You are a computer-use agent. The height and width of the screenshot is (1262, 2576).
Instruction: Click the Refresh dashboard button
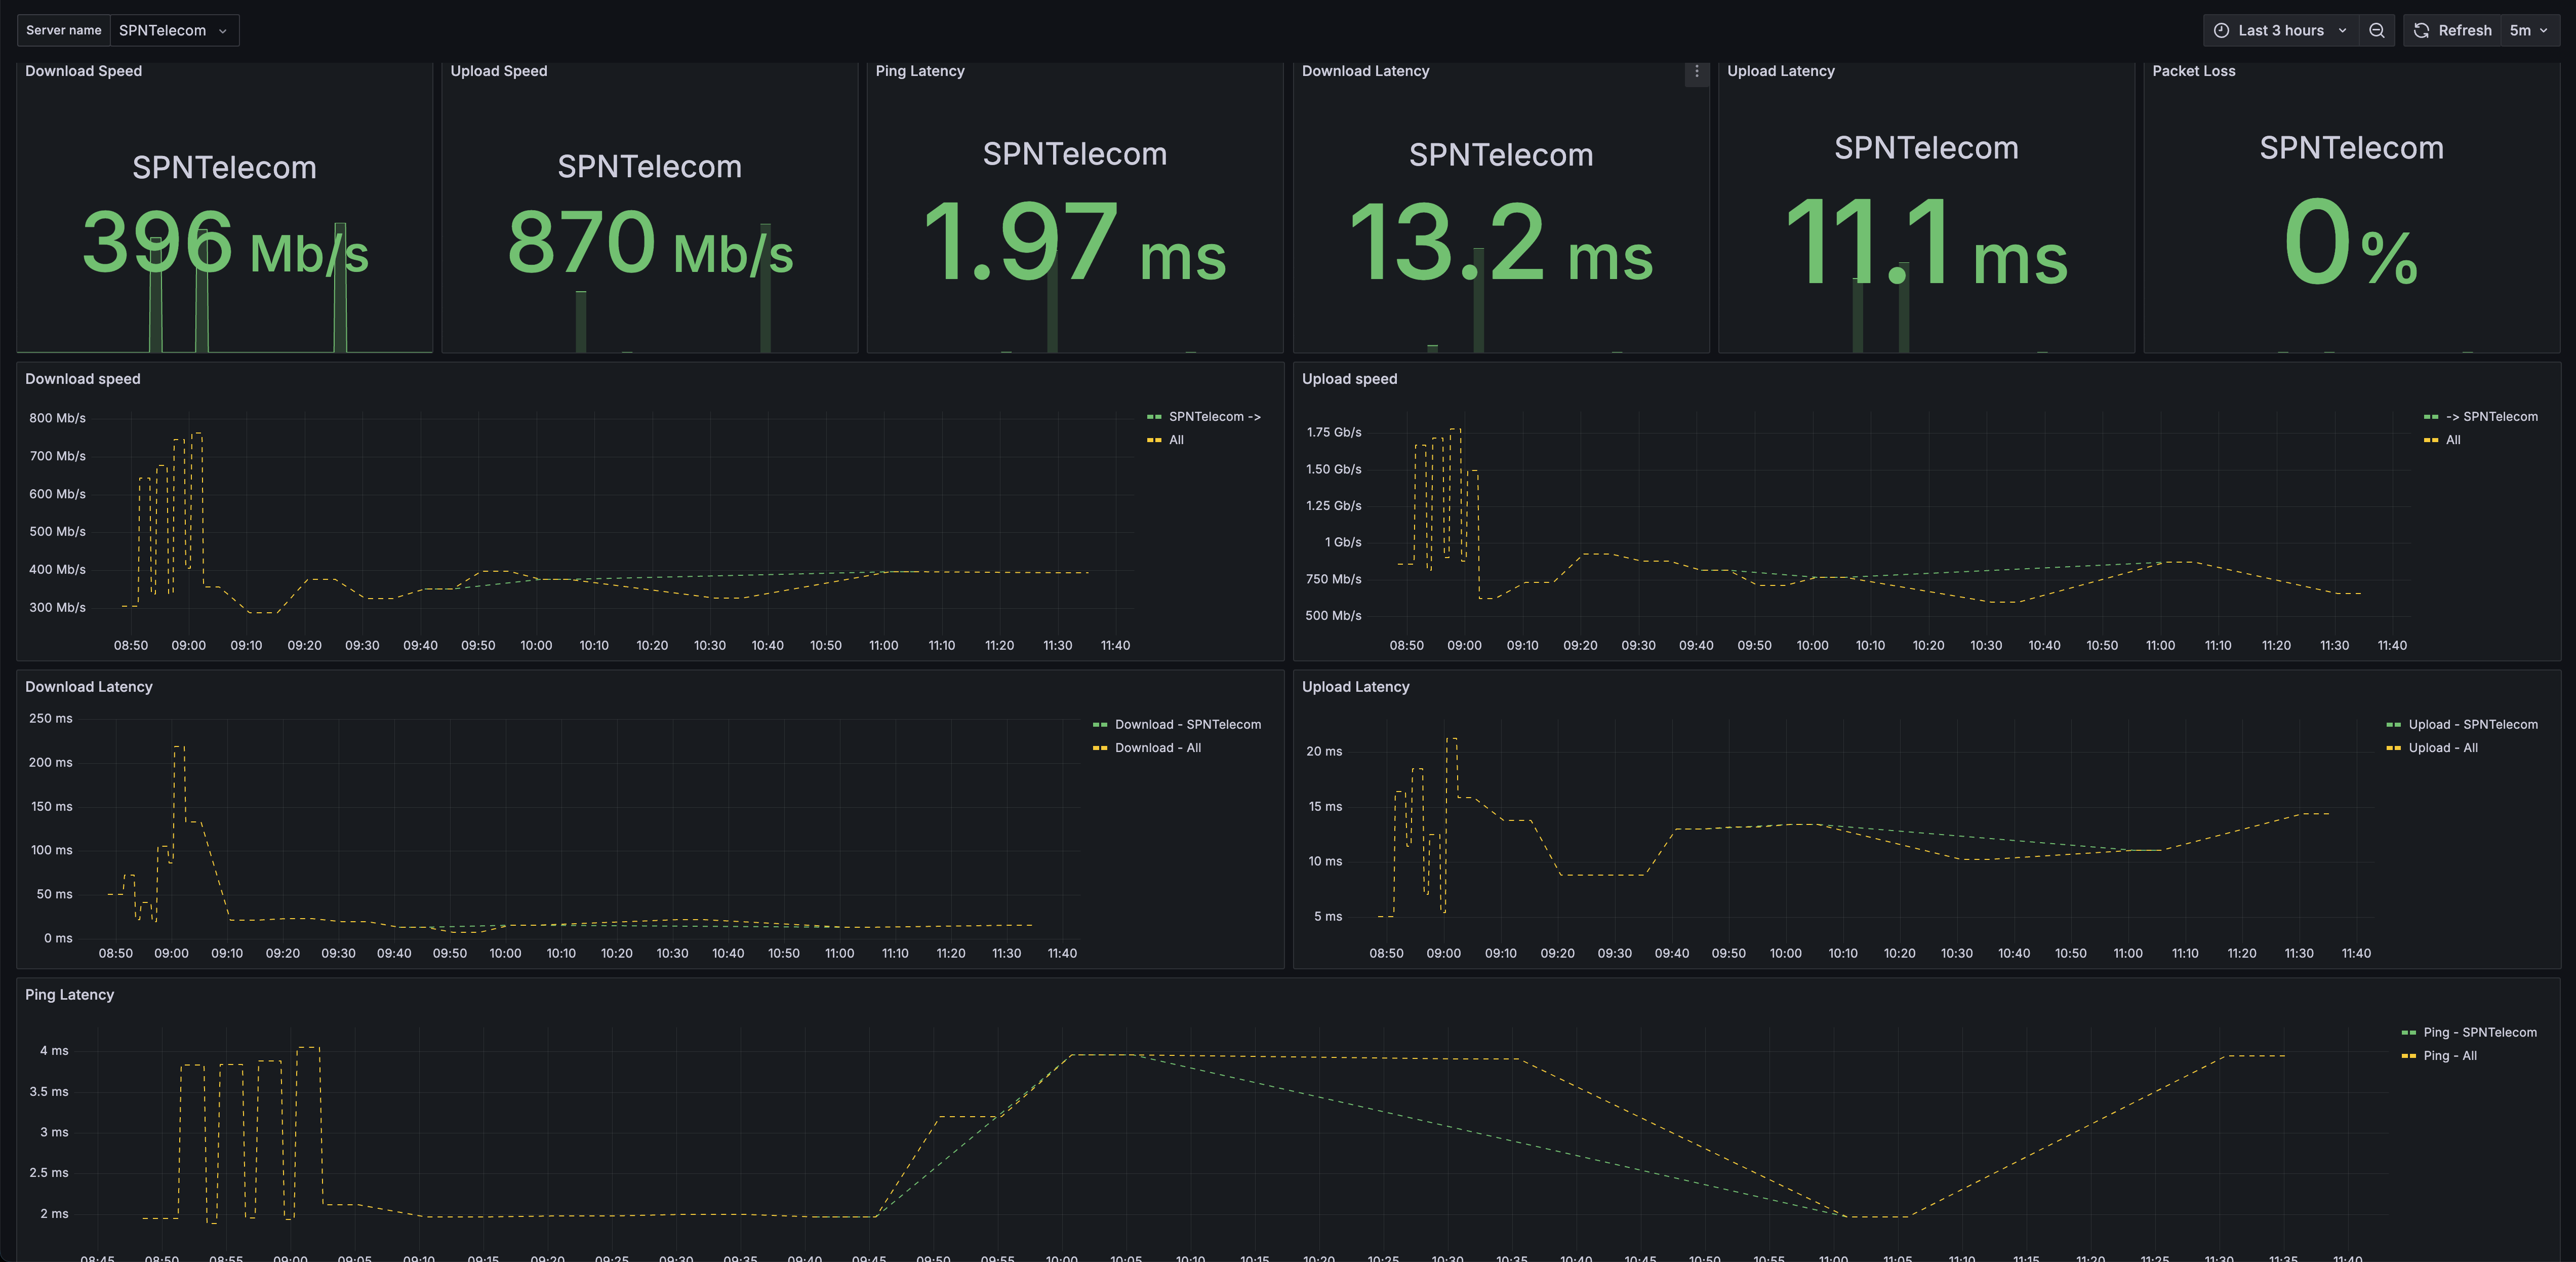(2452, 30)
